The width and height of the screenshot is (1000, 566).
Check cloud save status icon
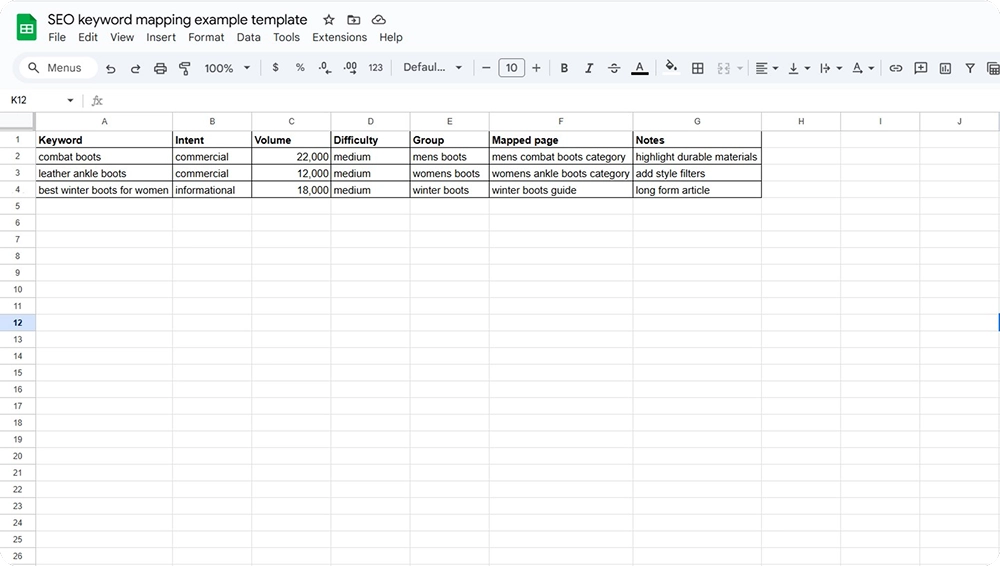point(378,20)
